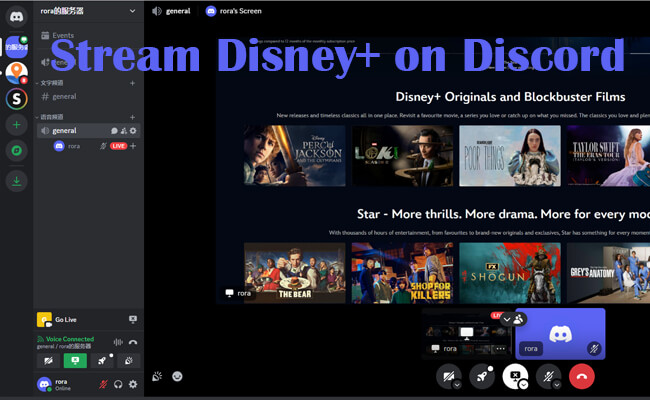Click rora's avatar in the user panel

coord(44,384)
